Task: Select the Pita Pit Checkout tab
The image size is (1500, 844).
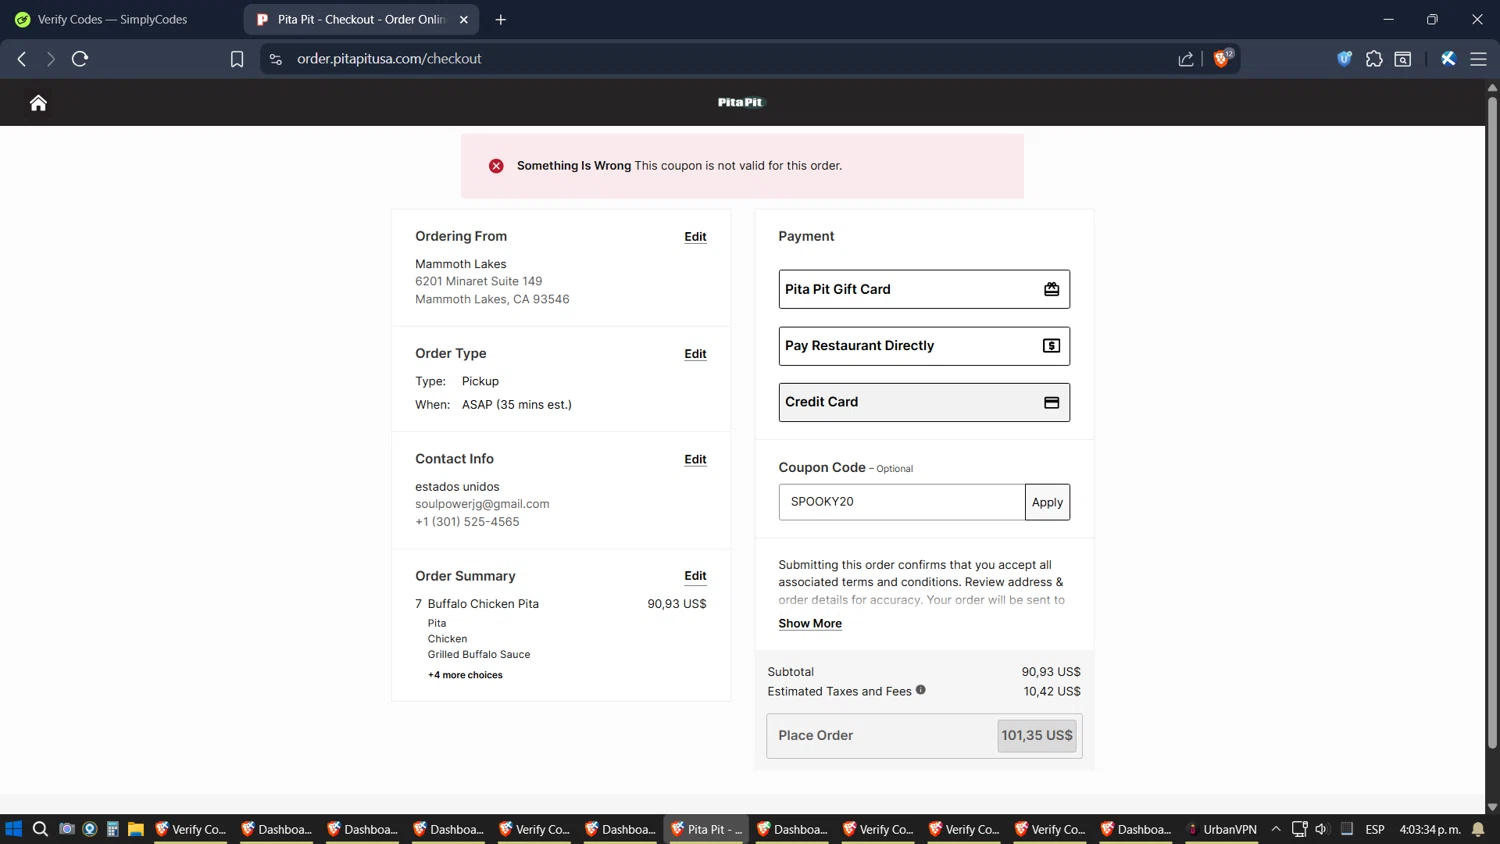Action: point(360,20)
